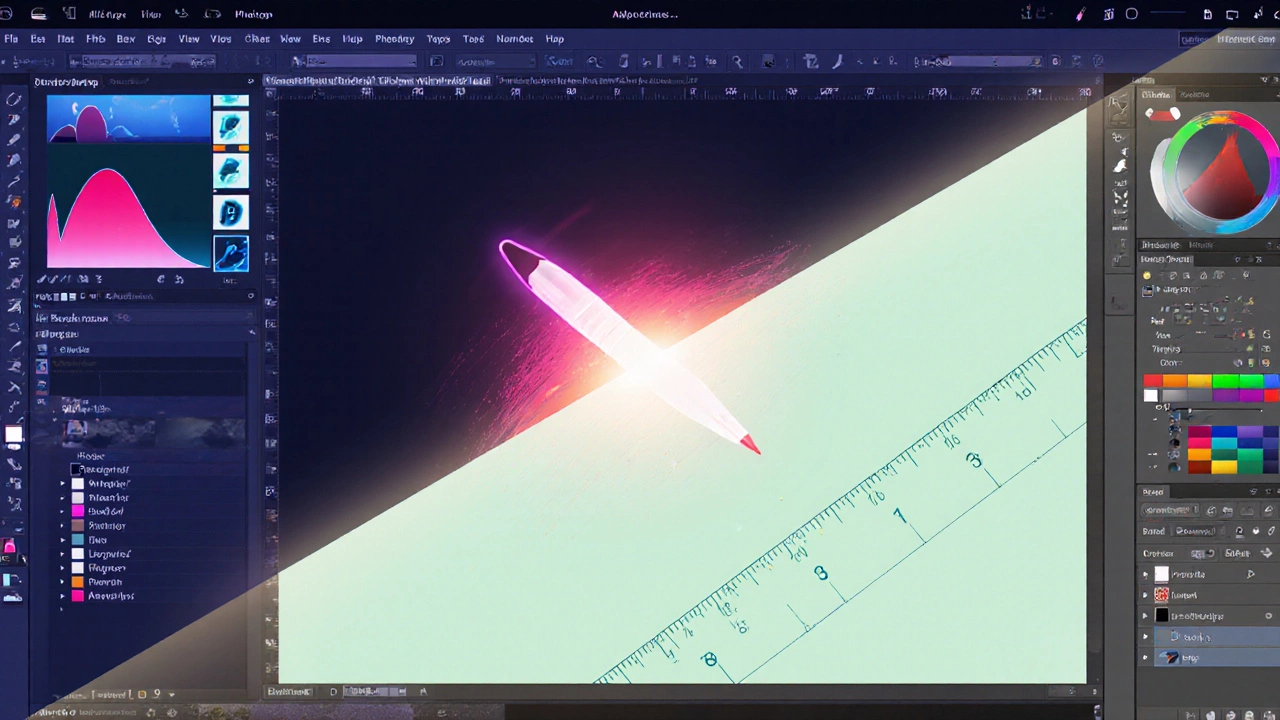Image resolution: width=1280 pixels, height=720 pixels.
Task: Click the active document tab above the canvas
Action: point(378,80)
